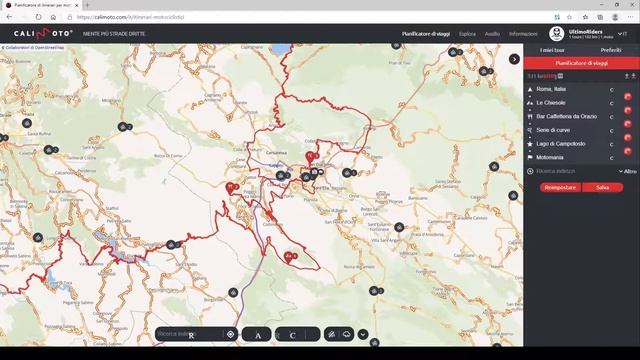Click the locate-me icon in map search

coord(230,334)
